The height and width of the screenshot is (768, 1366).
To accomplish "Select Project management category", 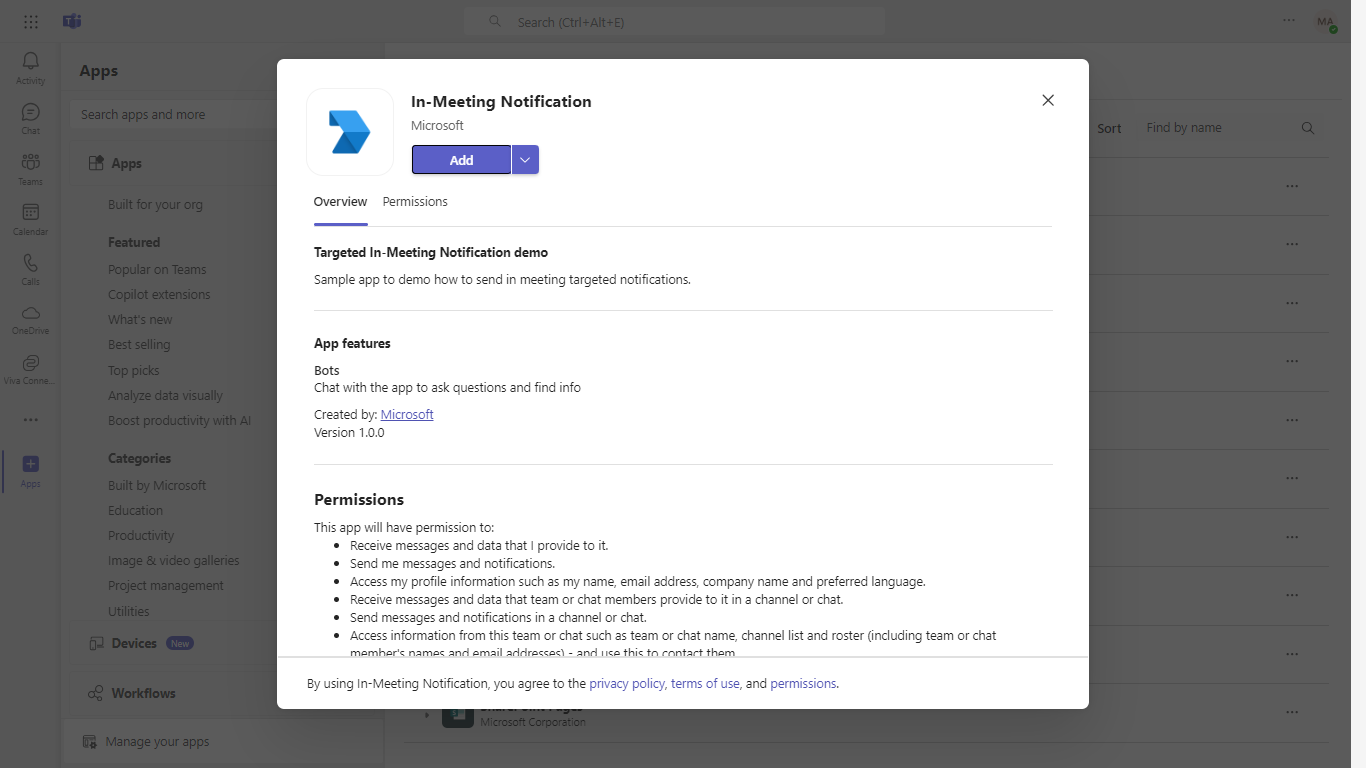I will coord(166,586).
